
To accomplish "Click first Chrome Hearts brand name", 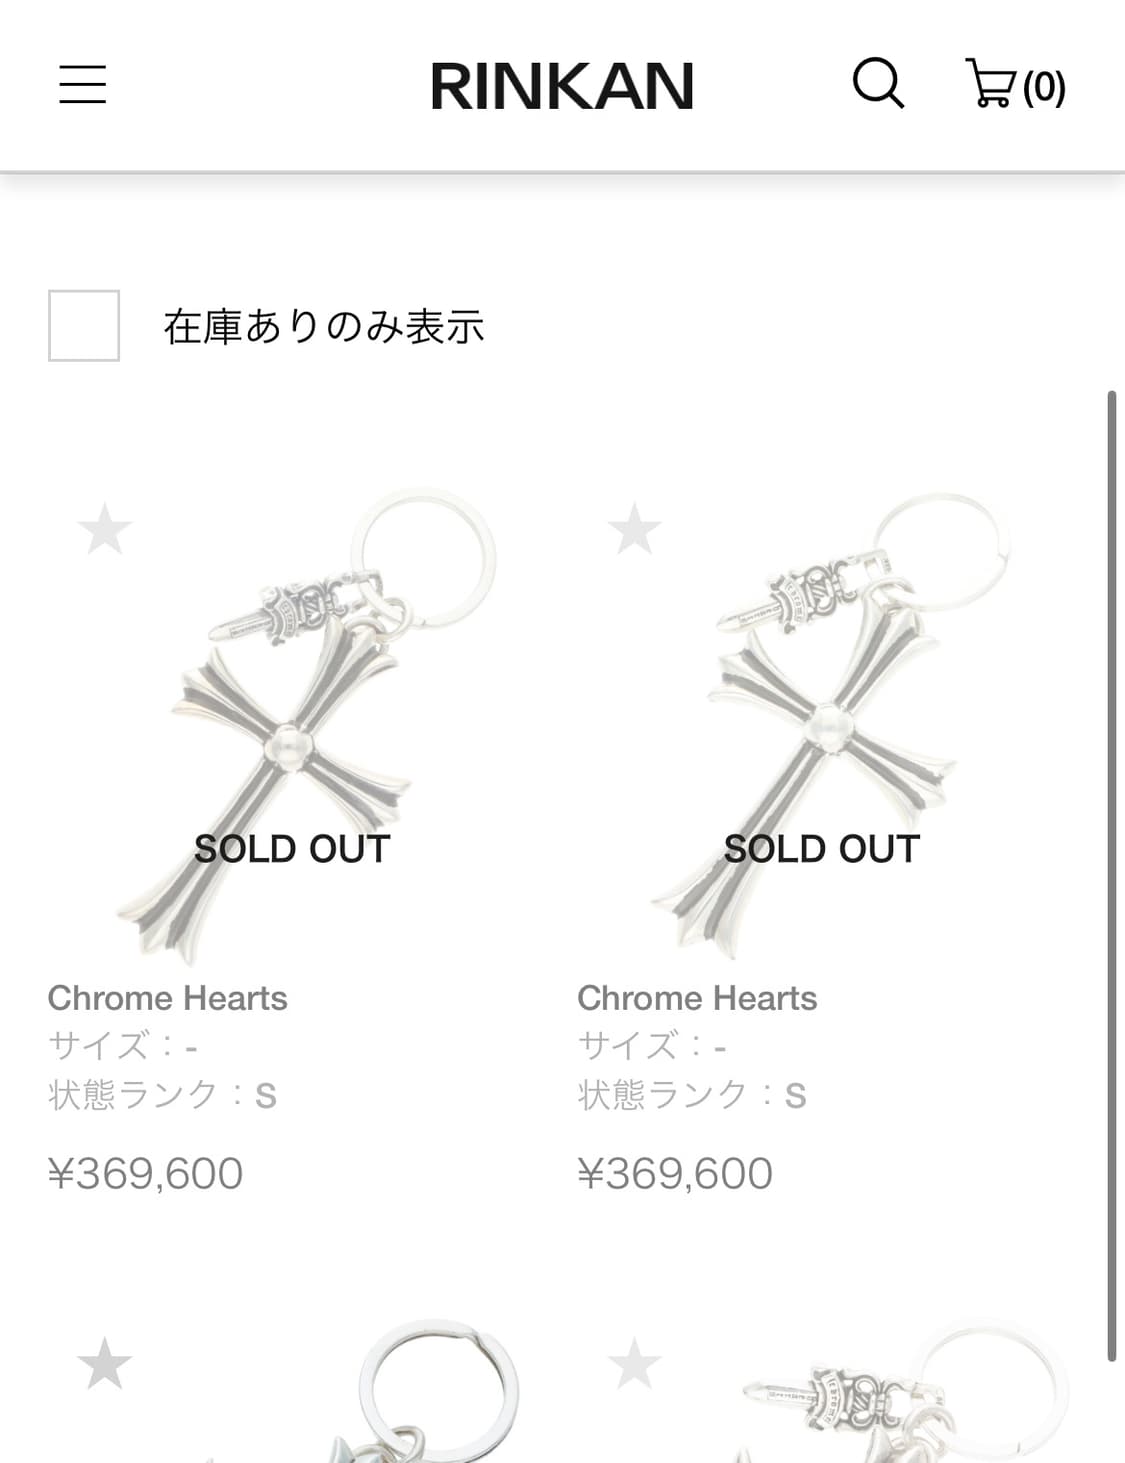I will tap(168, 998).
